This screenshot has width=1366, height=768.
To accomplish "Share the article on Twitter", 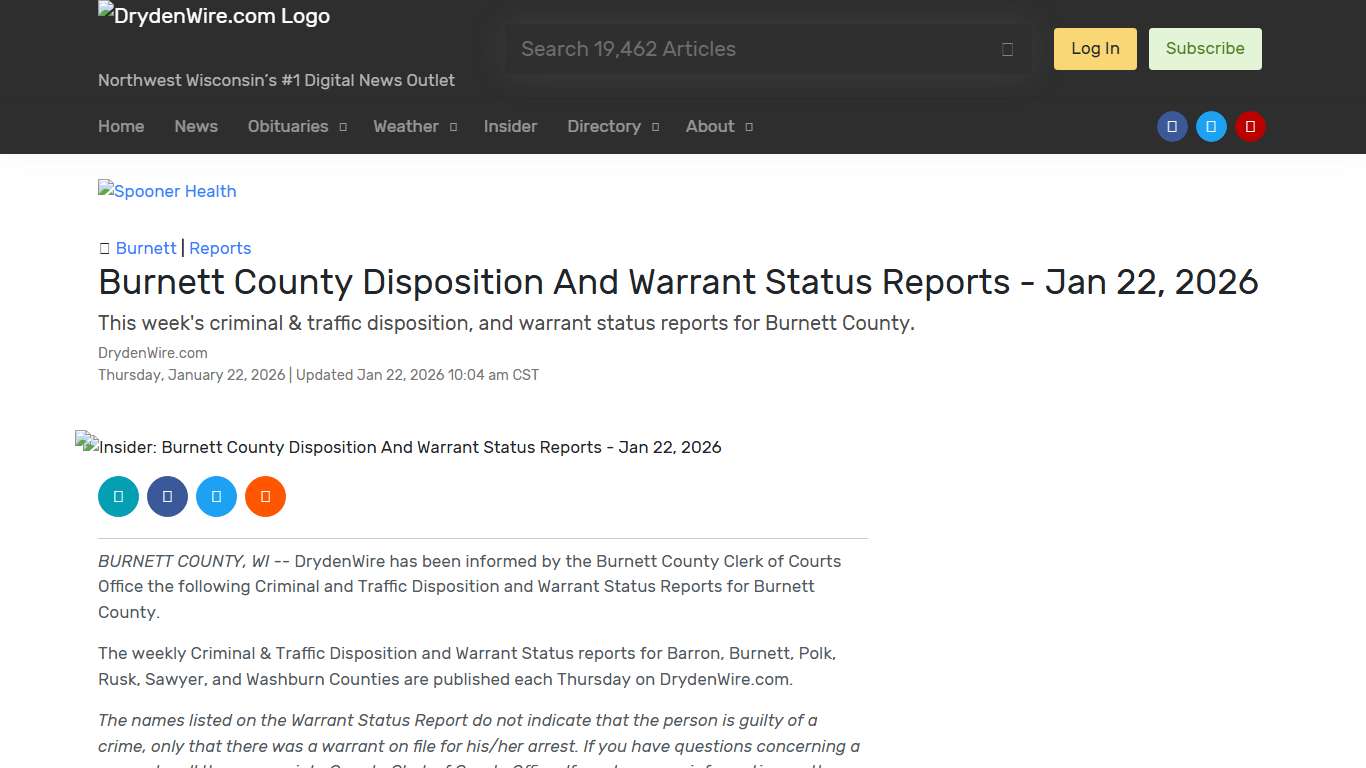I will point(216,496).
